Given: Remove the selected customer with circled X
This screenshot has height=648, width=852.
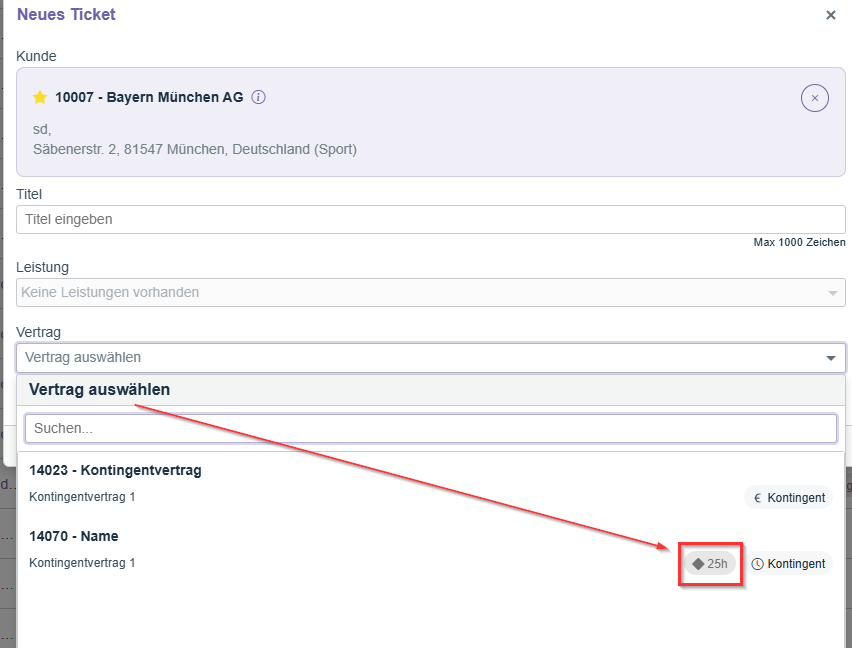Looking at the screenshot, I should pos(814,98).
